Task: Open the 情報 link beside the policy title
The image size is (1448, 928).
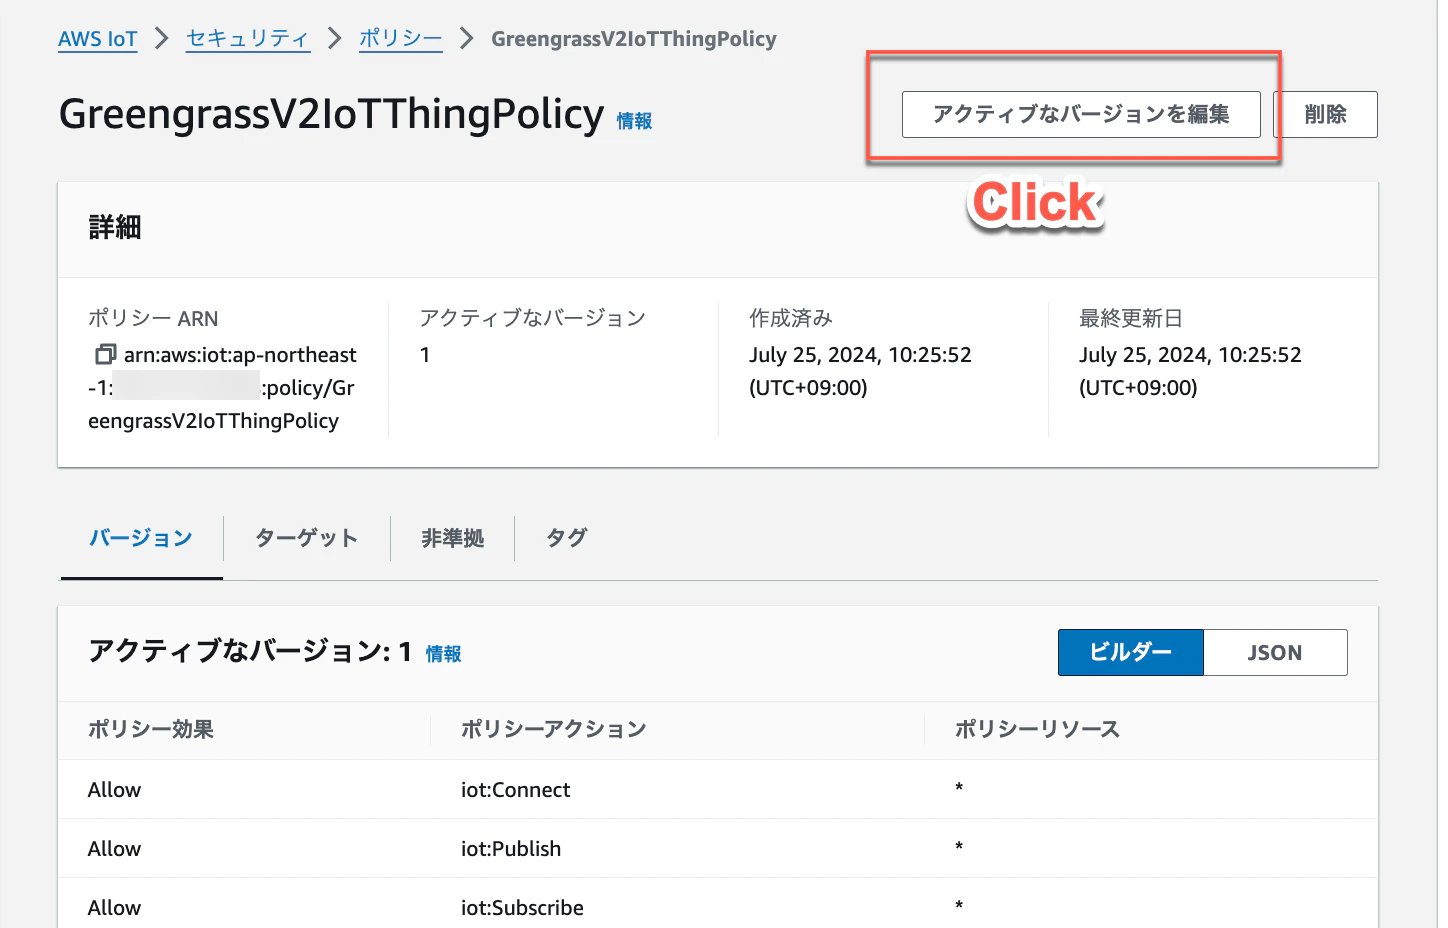Action: click(634, 121)
